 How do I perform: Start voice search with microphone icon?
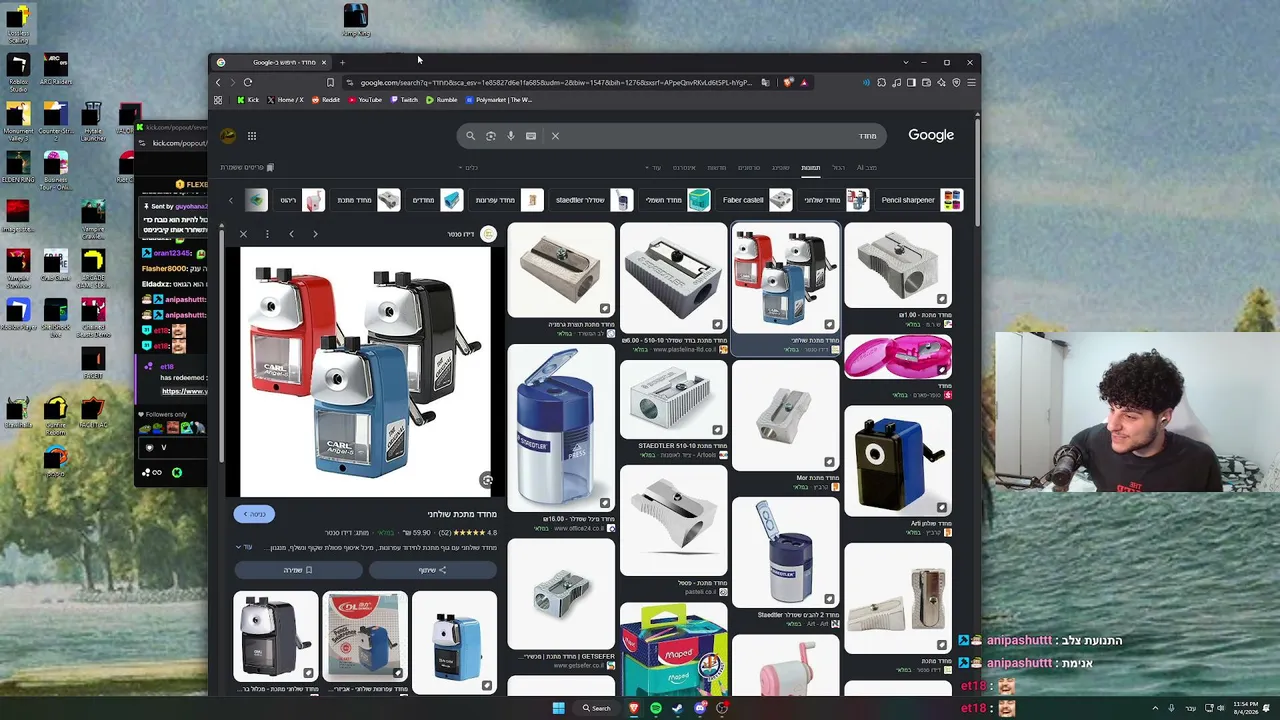(x=511, y=136)
